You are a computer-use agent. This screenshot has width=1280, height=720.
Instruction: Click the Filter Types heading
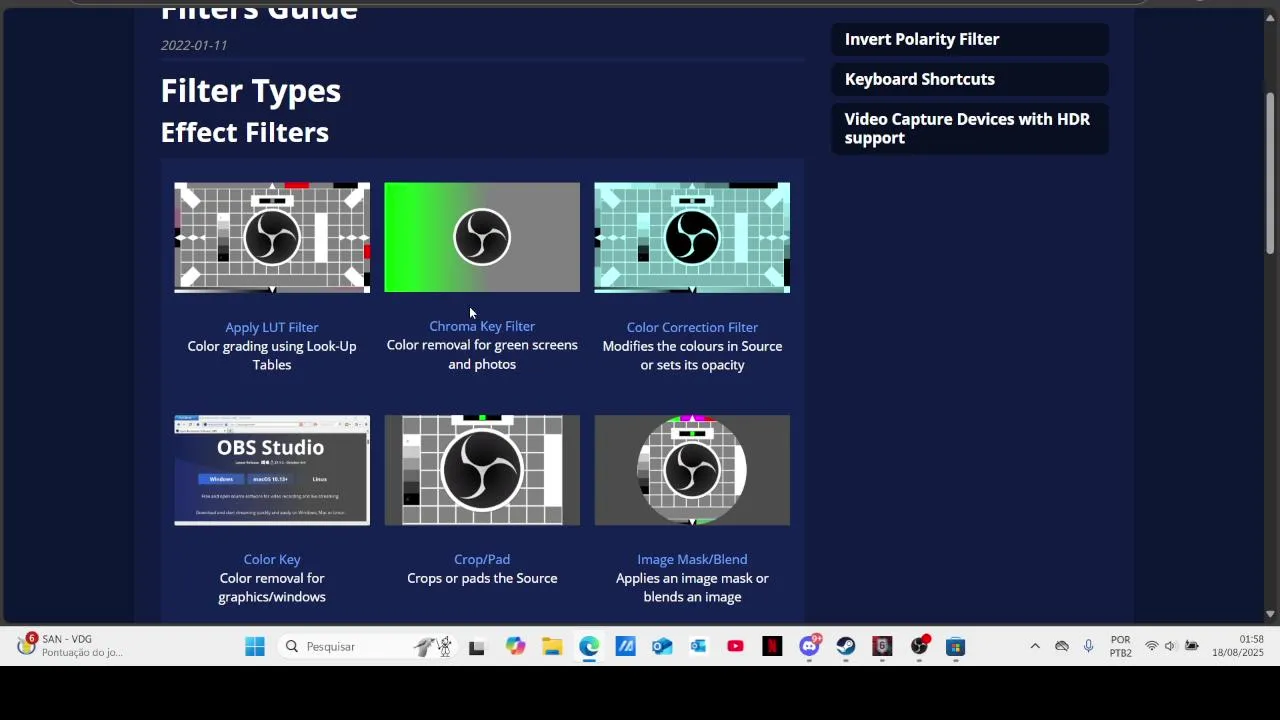(251, 91)
